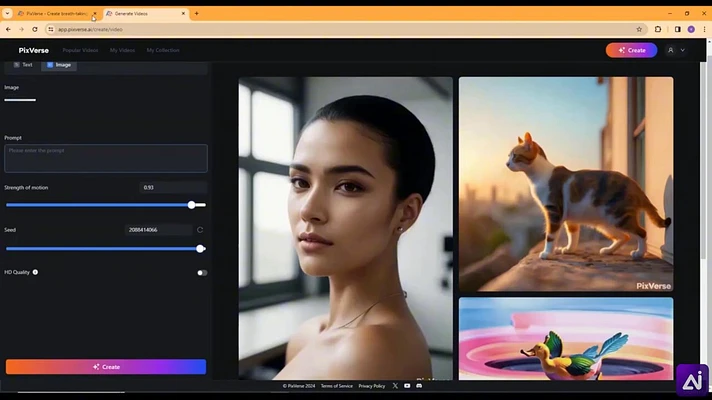
Task: Open the browser tab search dropdown
Action: tap(7, 14)
